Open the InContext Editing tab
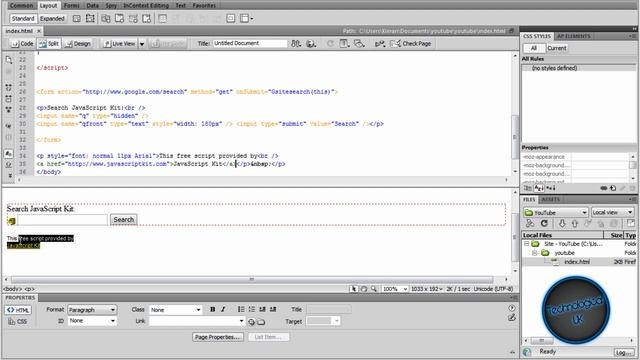This screenshot has height=360, width=640. (x=146, y=5)
